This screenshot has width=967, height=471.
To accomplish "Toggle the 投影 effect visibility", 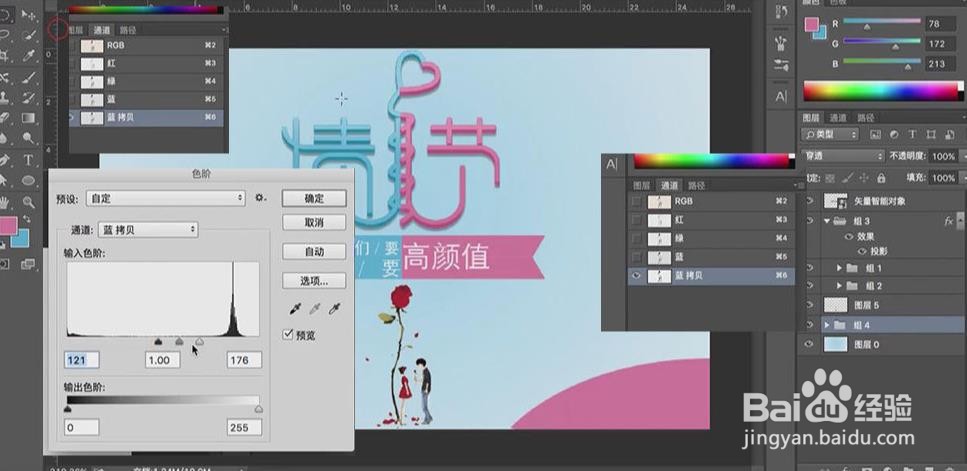I will click(x=862, y=251).
